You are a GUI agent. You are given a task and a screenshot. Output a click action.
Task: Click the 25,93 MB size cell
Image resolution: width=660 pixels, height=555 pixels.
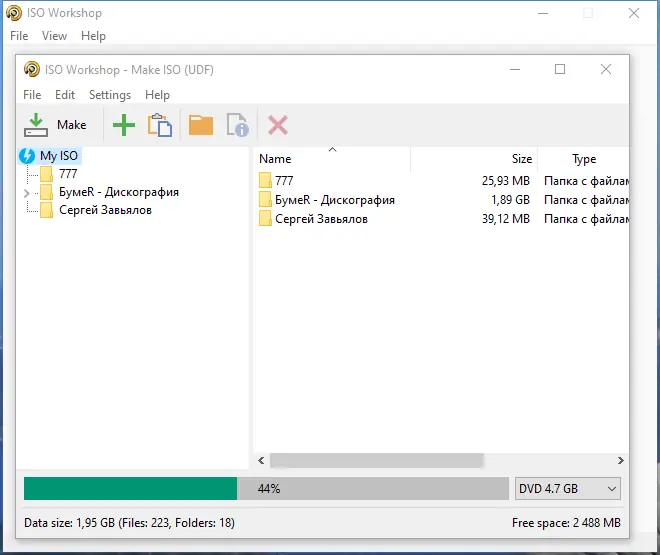pyautogui.click(x=506, y=181)
